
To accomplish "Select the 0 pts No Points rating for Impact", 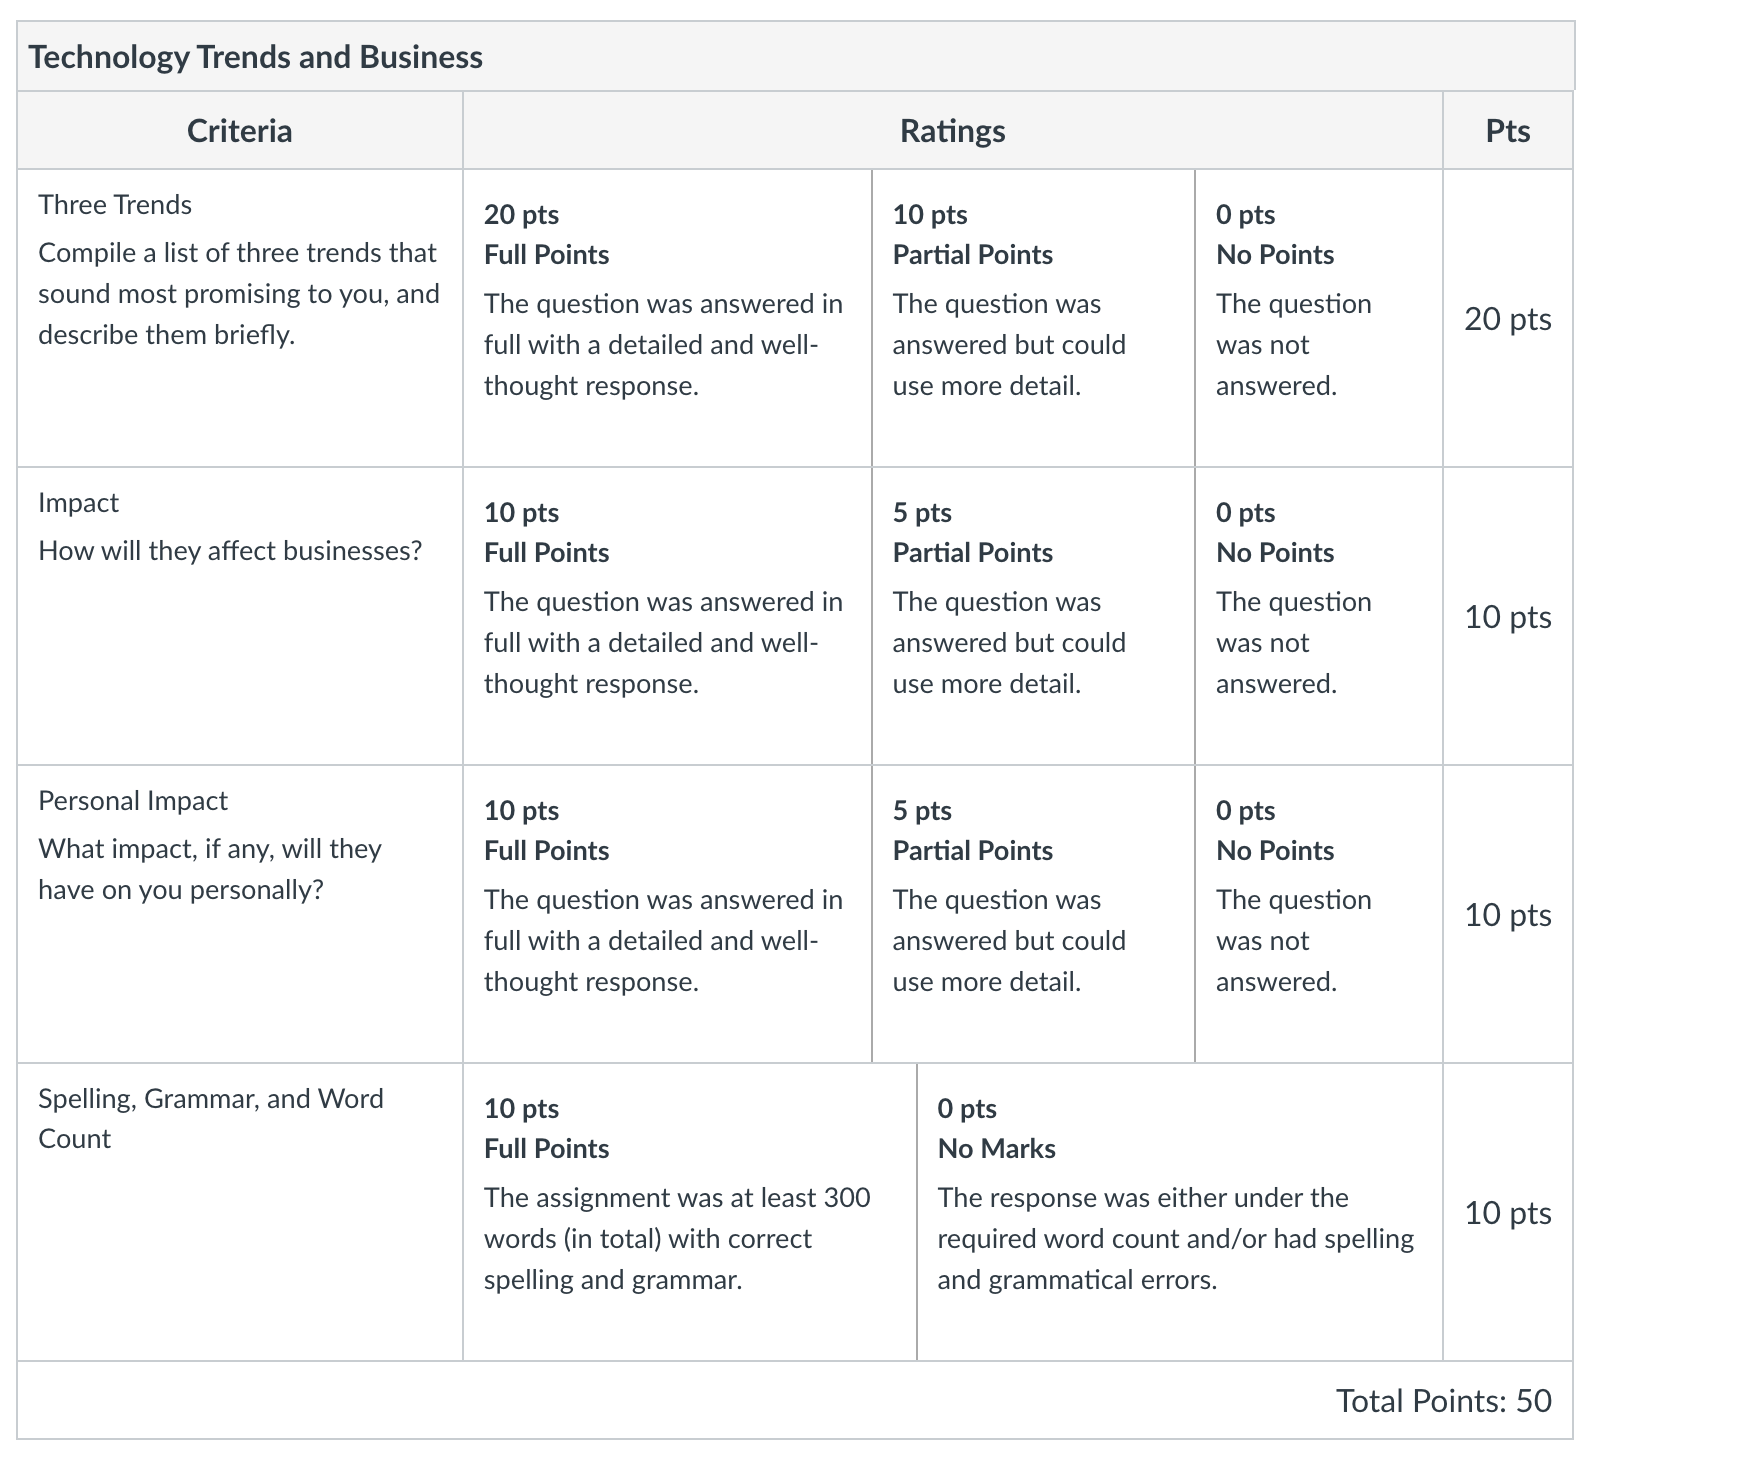I will click(x=1319, y=616).
